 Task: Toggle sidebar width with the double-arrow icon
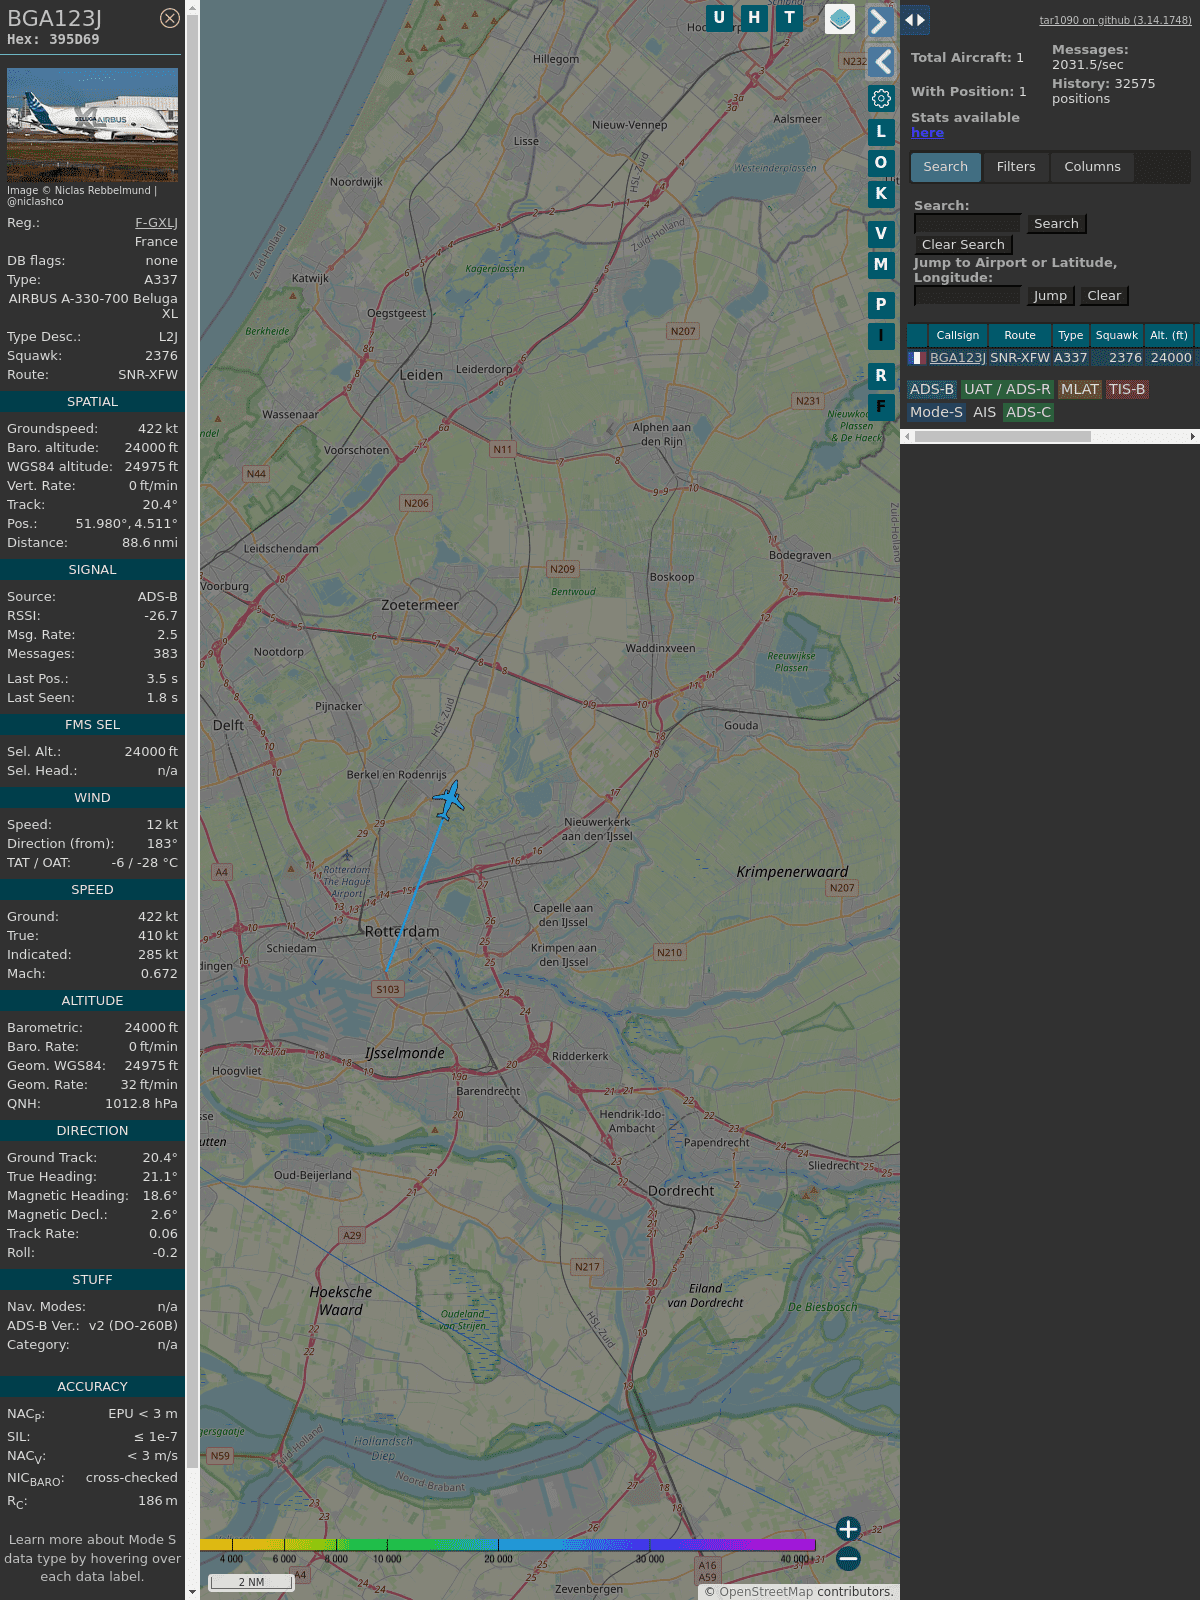point(915,19)
